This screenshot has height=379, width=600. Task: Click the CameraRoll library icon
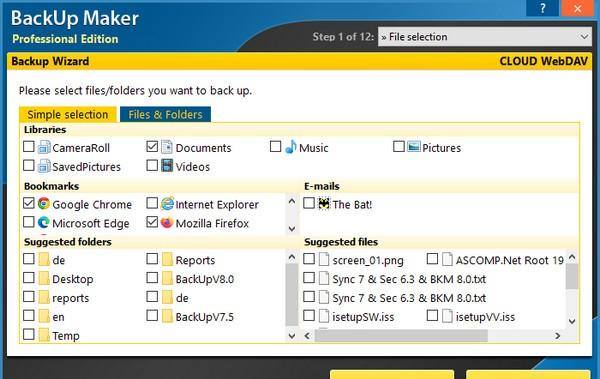44,147
